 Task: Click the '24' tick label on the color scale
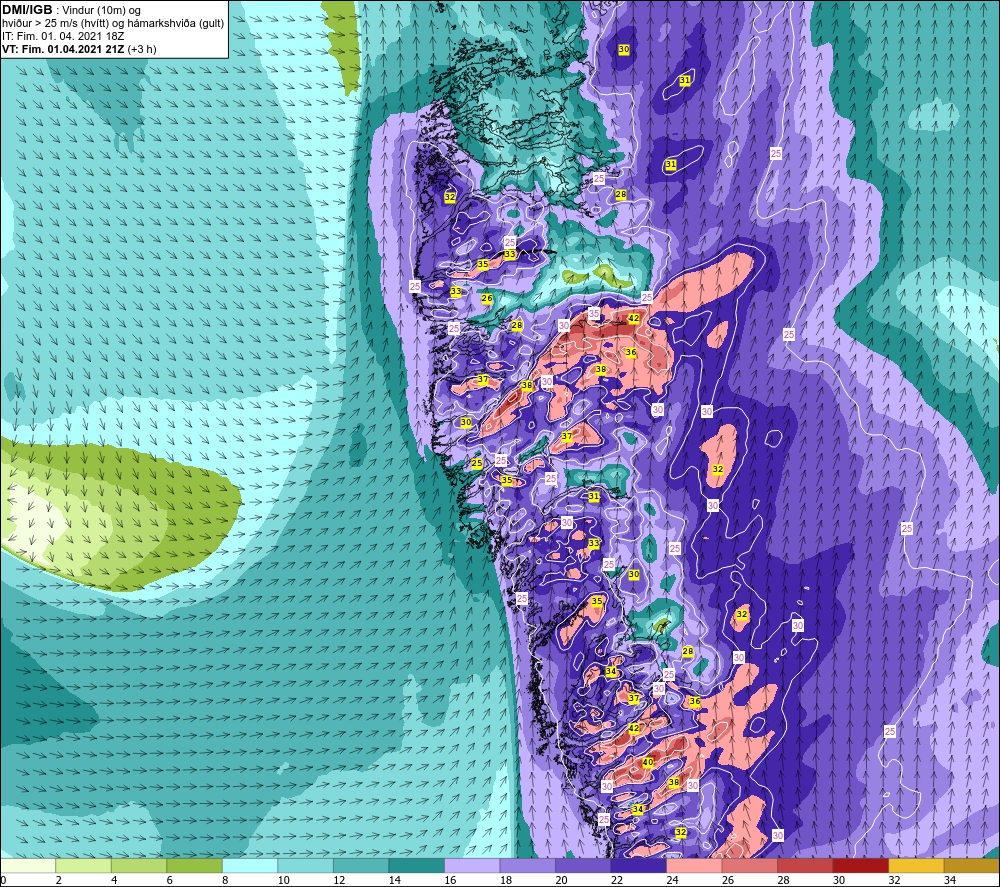[672, 880]
